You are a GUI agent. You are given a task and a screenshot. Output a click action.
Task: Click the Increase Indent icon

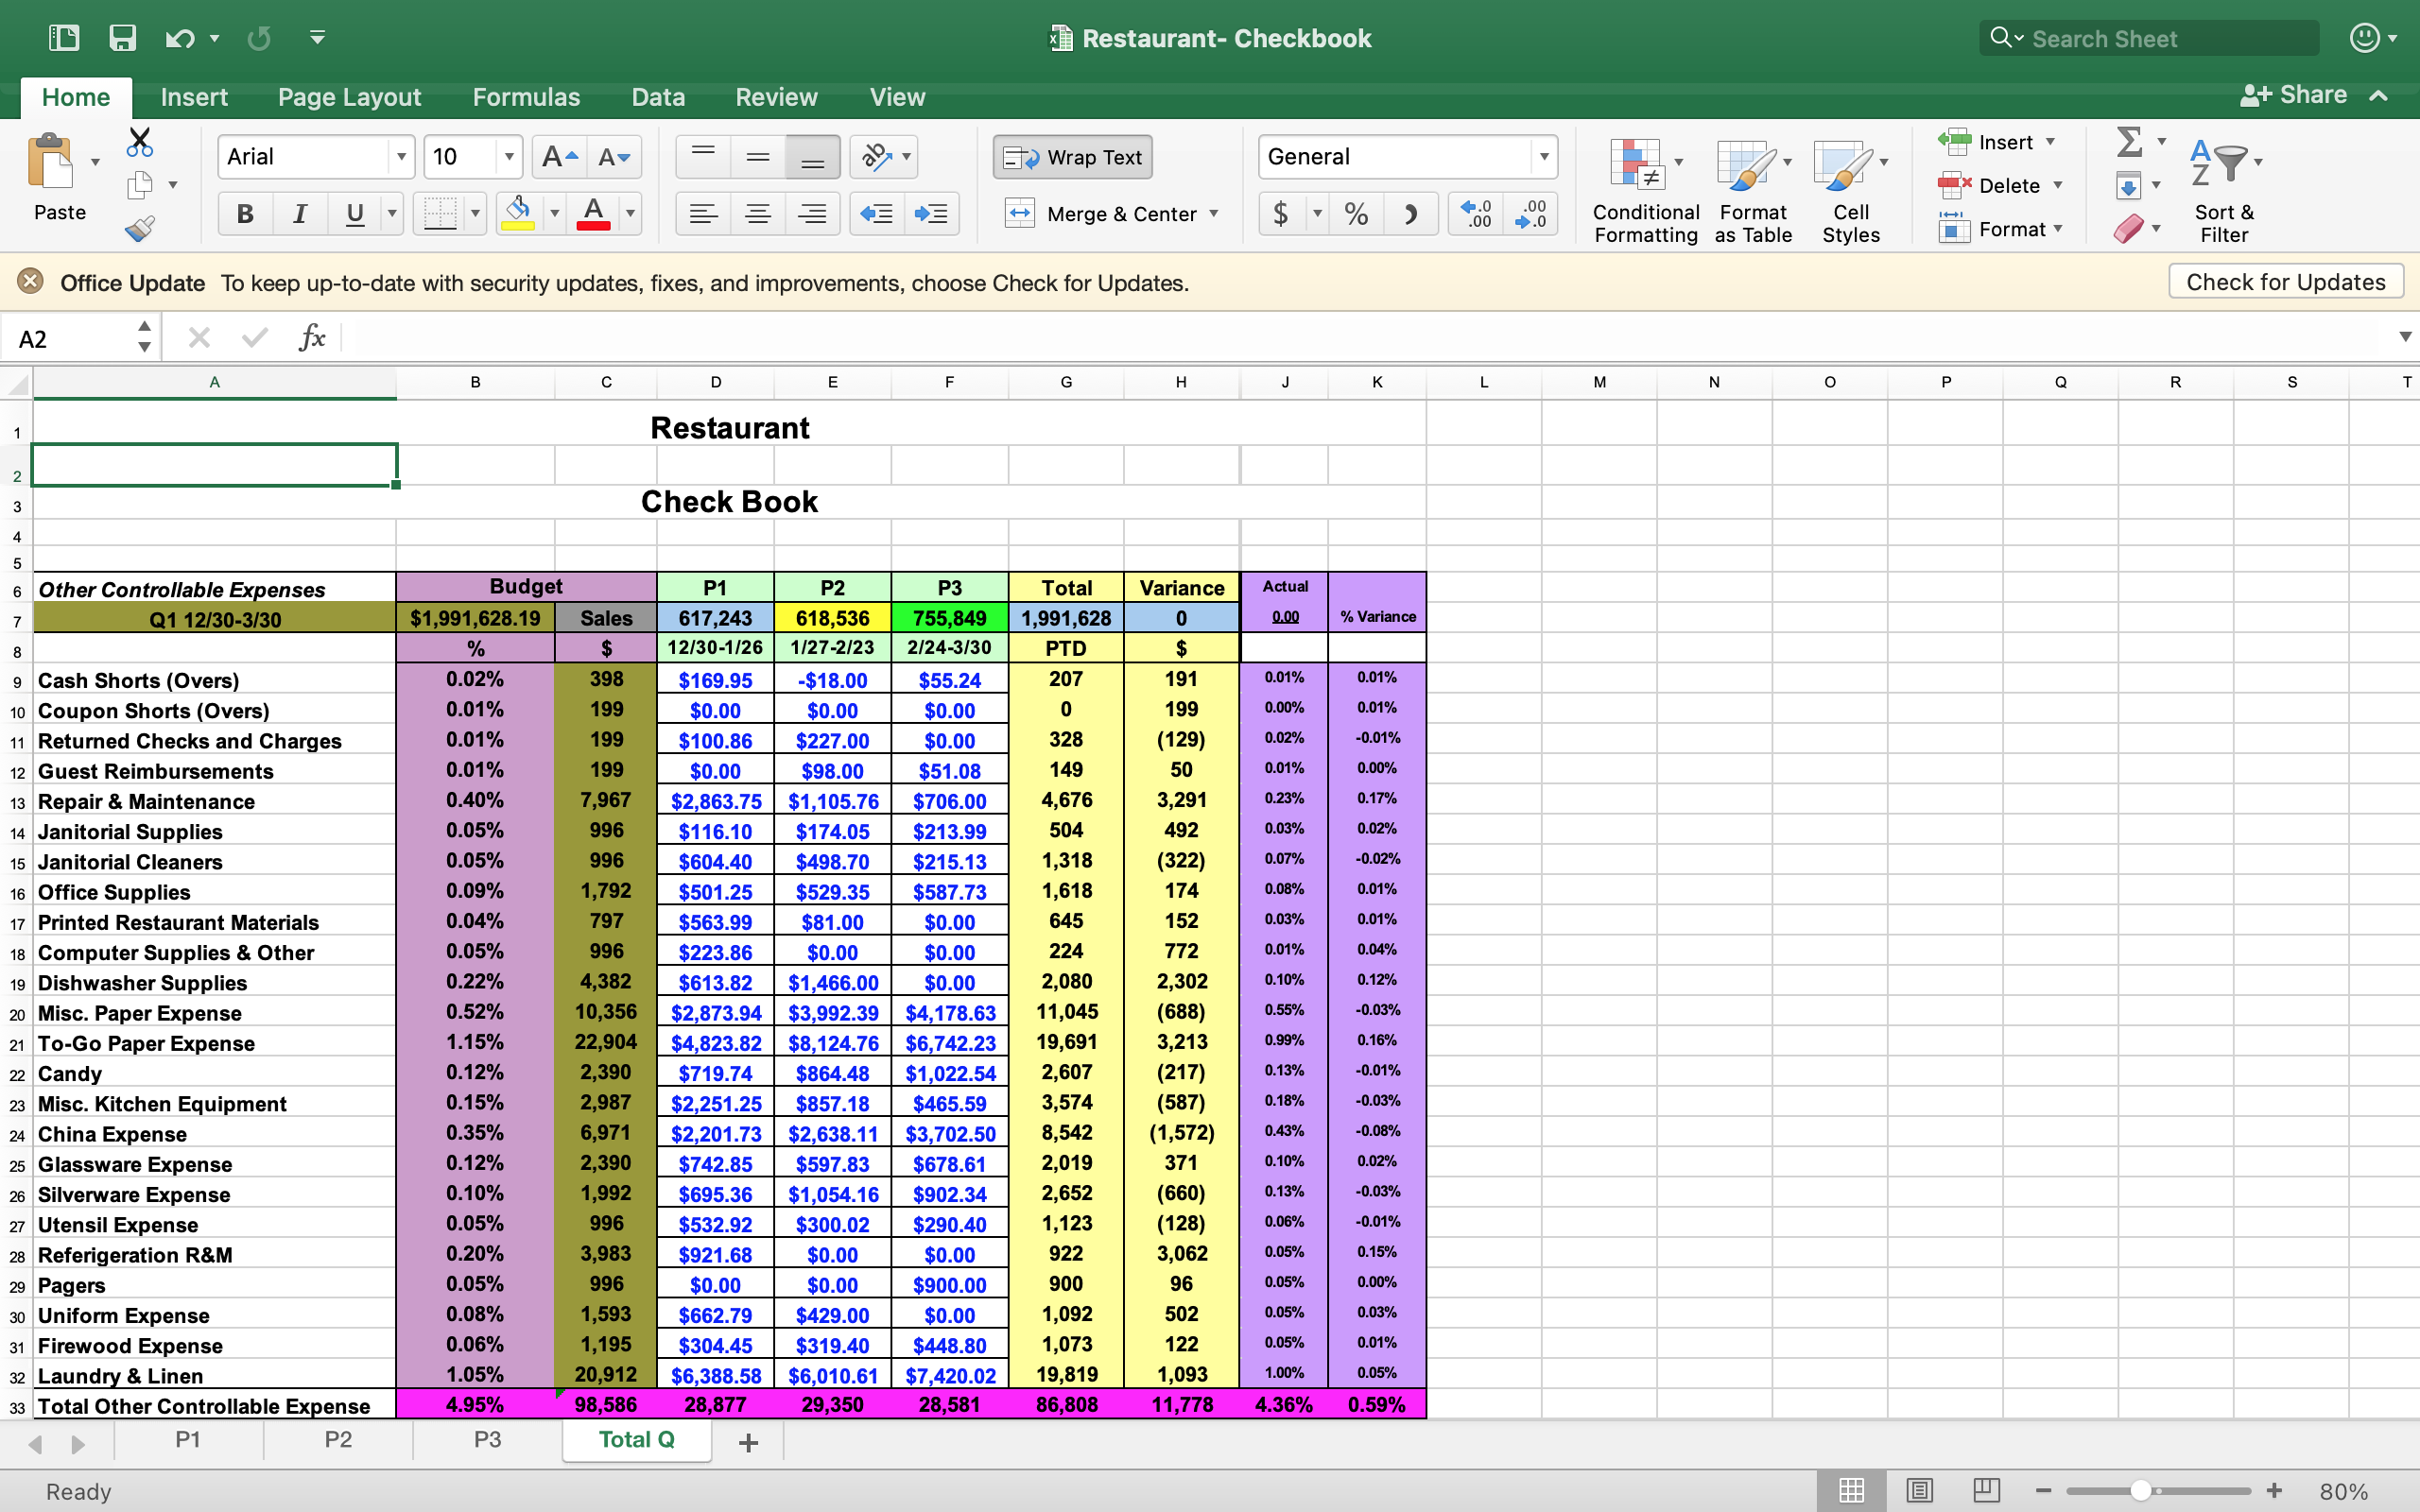(x=931, y=214)
